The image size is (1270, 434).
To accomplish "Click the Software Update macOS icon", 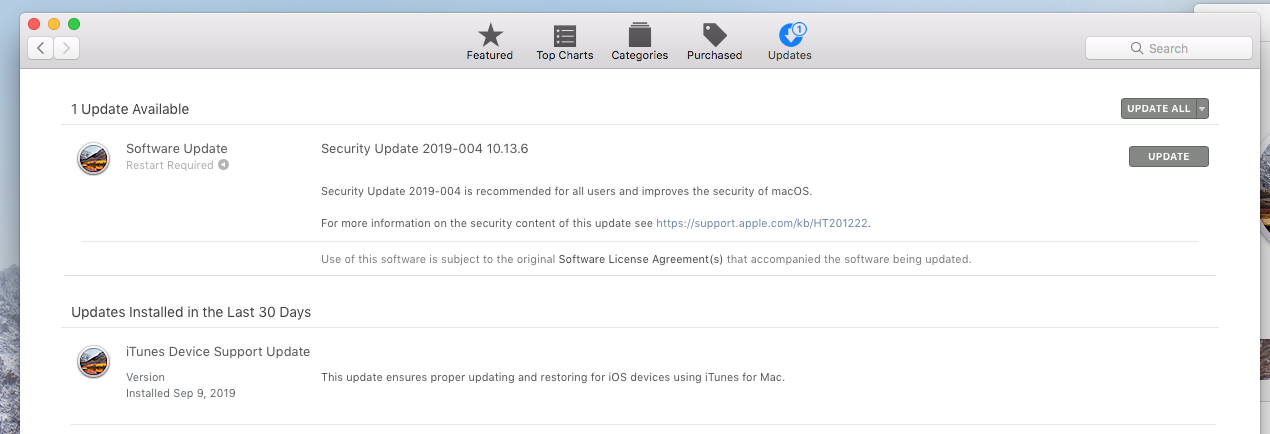I will (x=93, y=158).
